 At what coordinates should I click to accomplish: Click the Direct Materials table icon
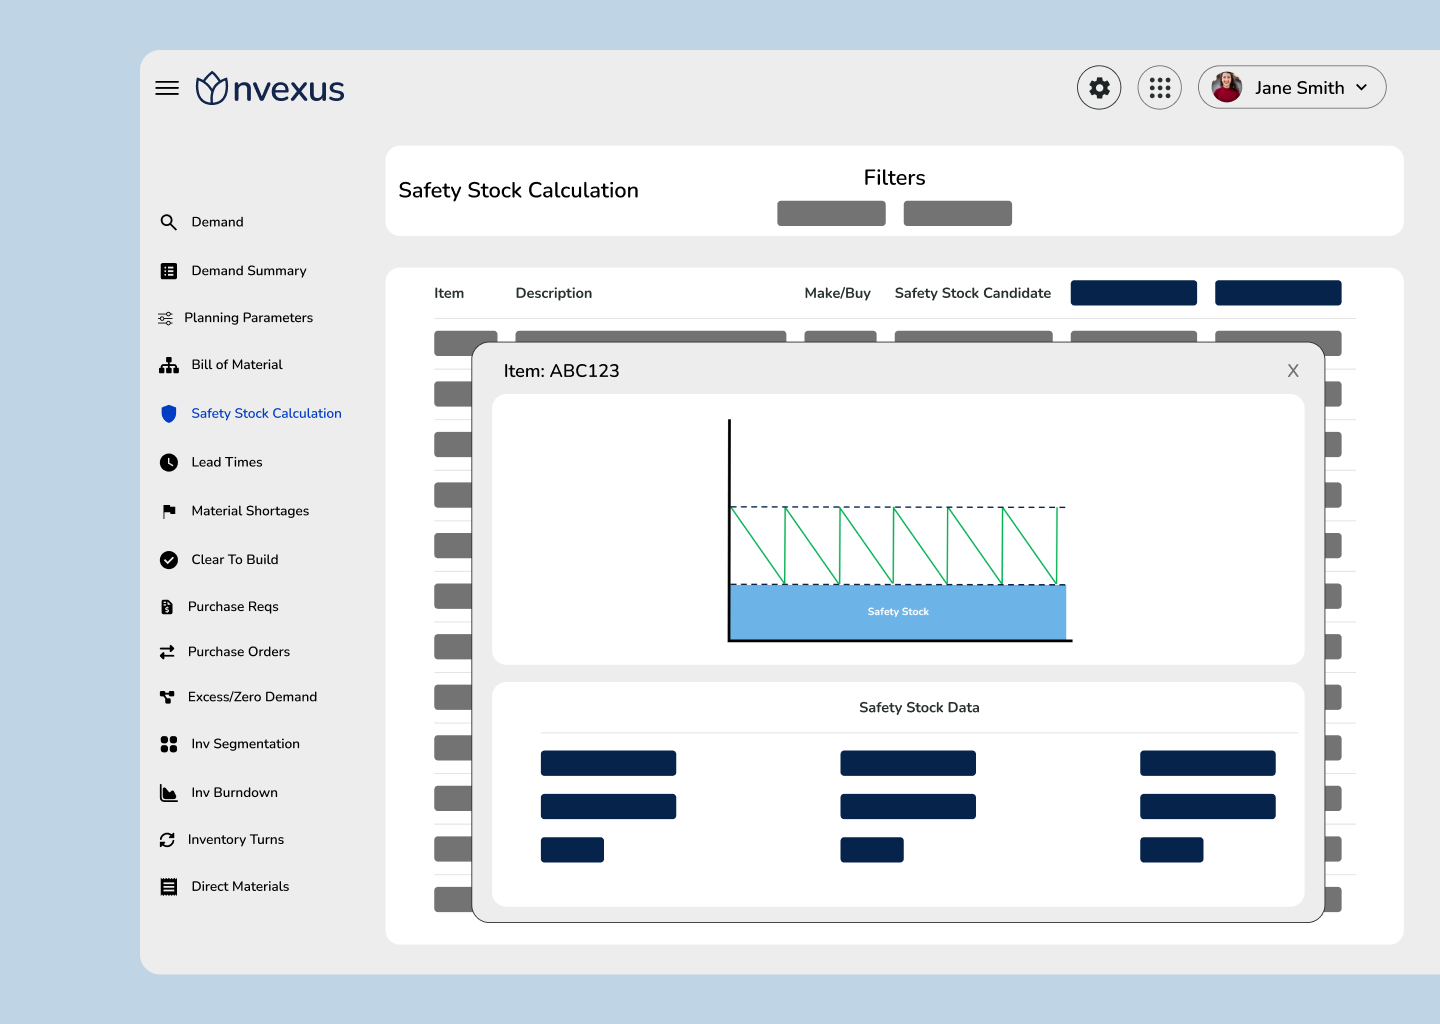tap(169, 887)
